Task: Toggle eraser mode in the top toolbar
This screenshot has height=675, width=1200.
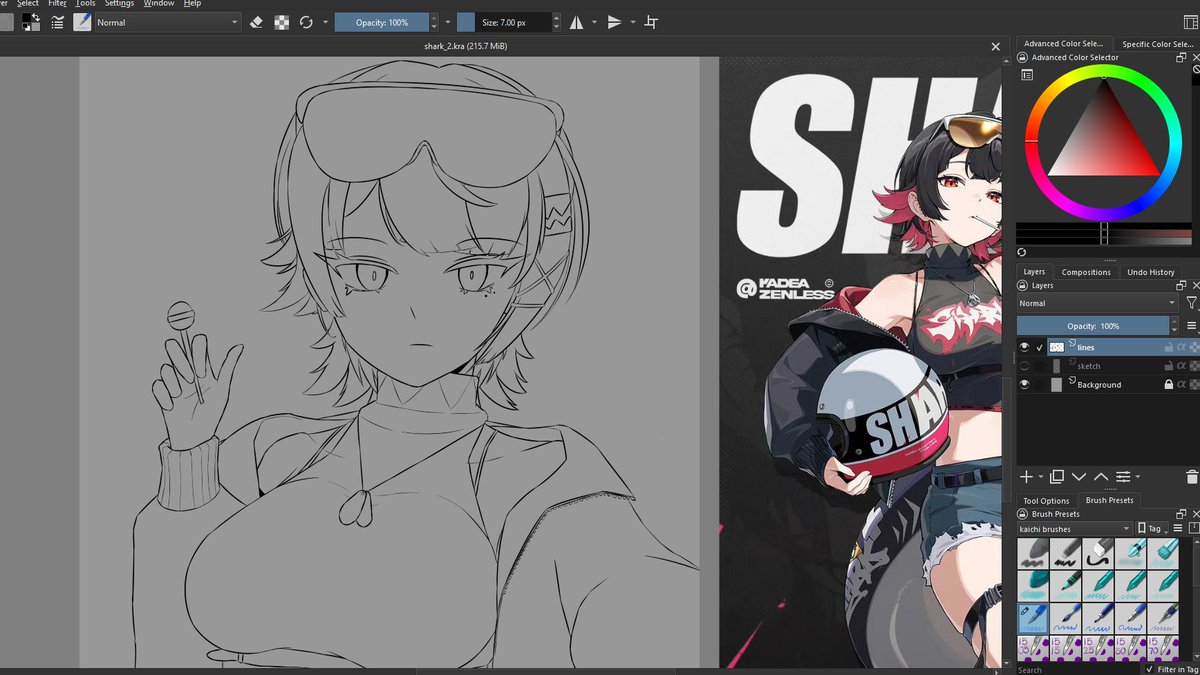Action: pyautogui.click(x=257, y=22)
